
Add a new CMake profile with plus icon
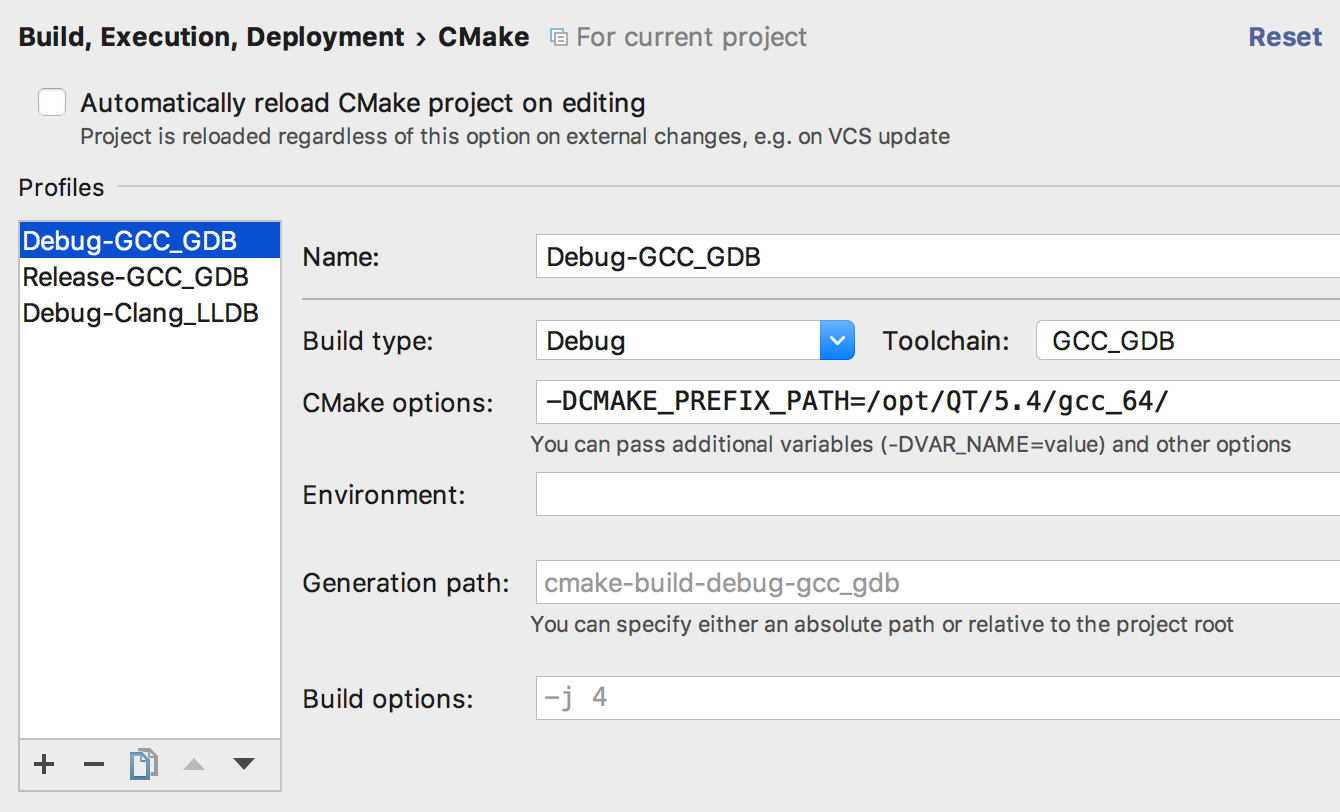click(44, 765)
